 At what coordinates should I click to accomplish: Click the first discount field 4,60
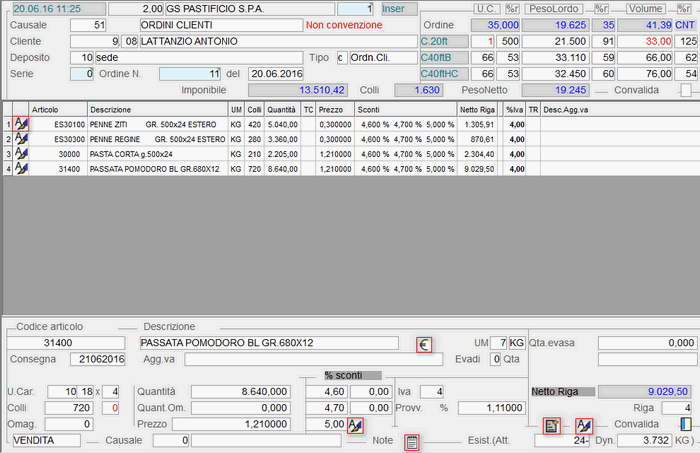pos(326,391)
